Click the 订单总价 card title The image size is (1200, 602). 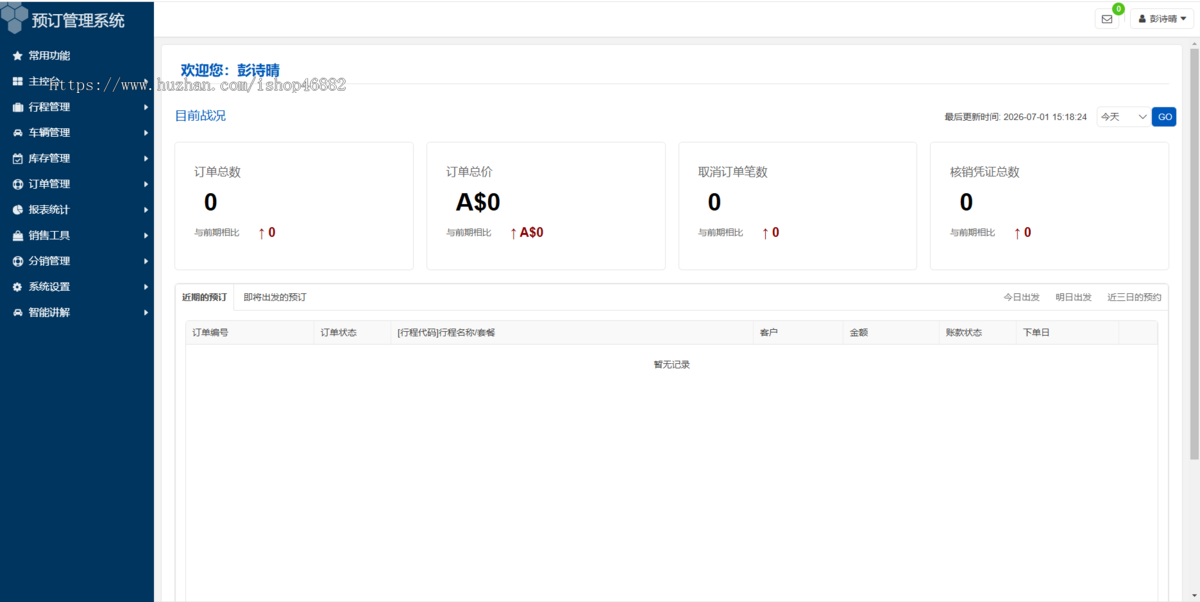[469, 172]
